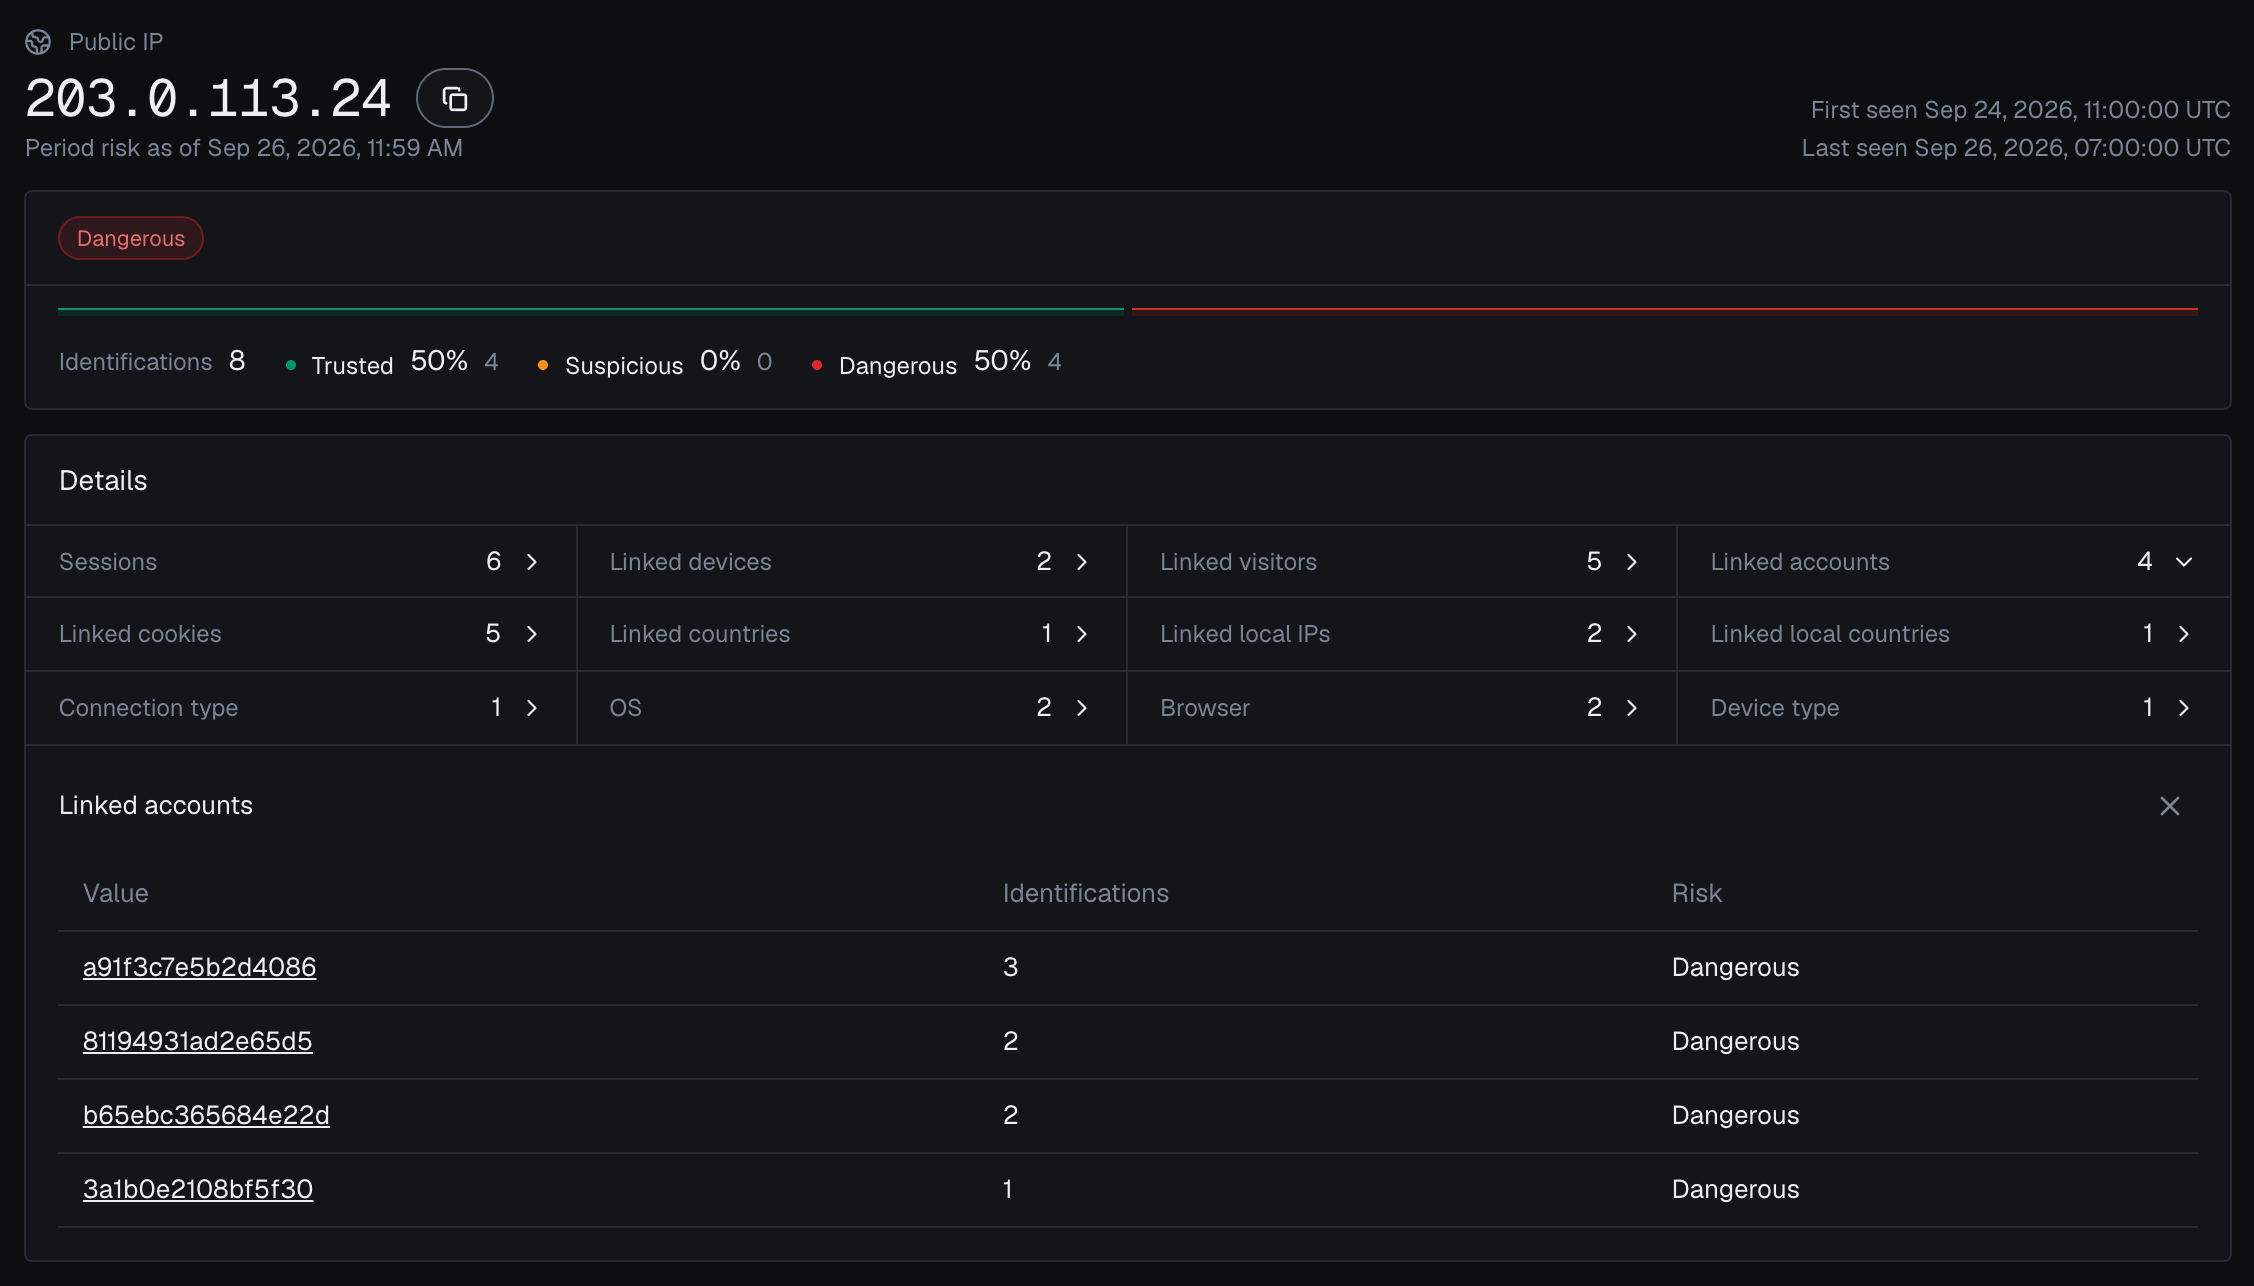Click the Value column header
This screenshot has height=1286, width=2254.
coord(115,893)
